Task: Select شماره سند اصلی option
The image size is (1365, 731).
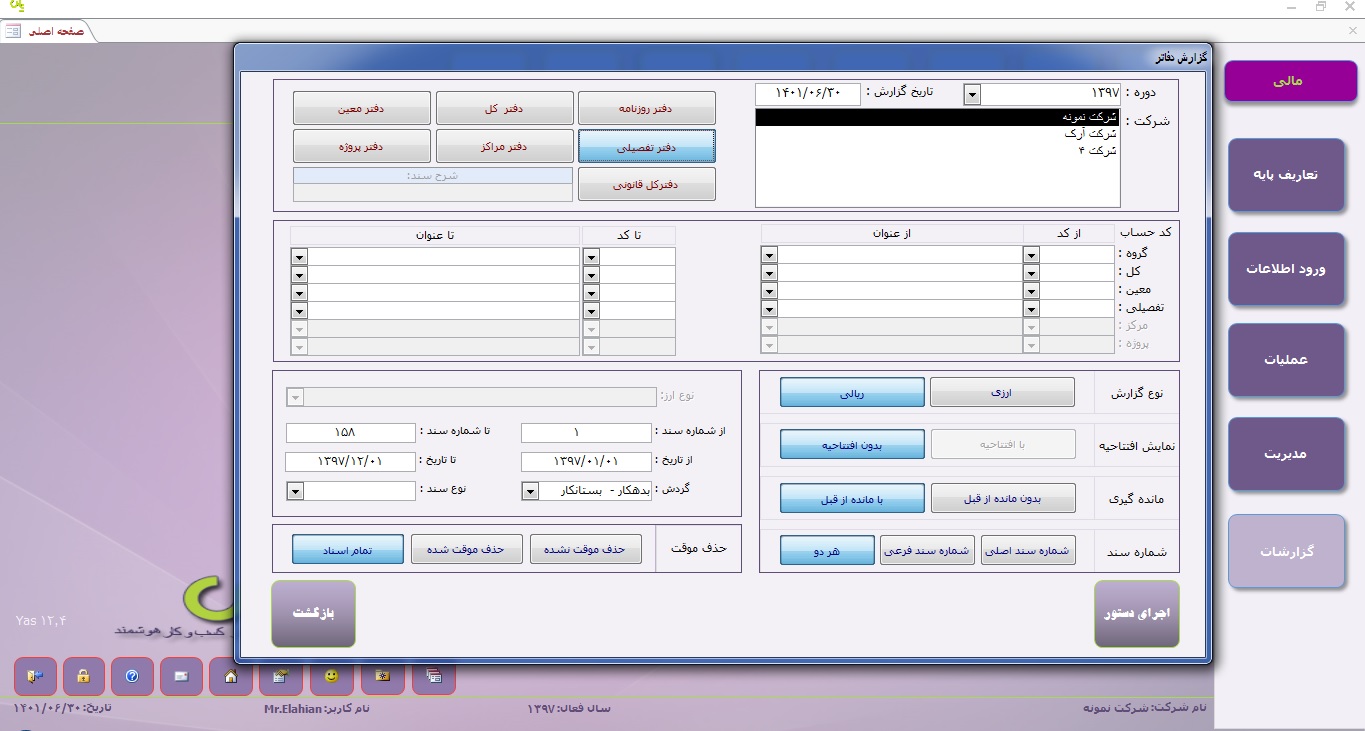Action: pos(1029,551)
